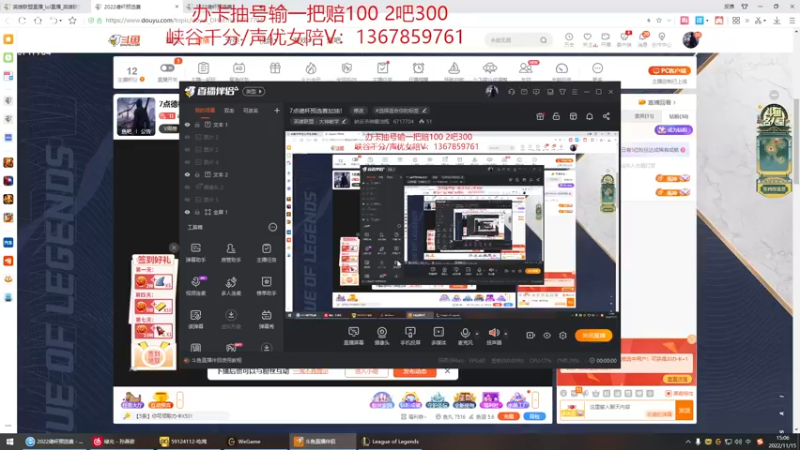Edit the 英雄联盟 category selector
The image size is (800, 450).
[x=319, y=121]
